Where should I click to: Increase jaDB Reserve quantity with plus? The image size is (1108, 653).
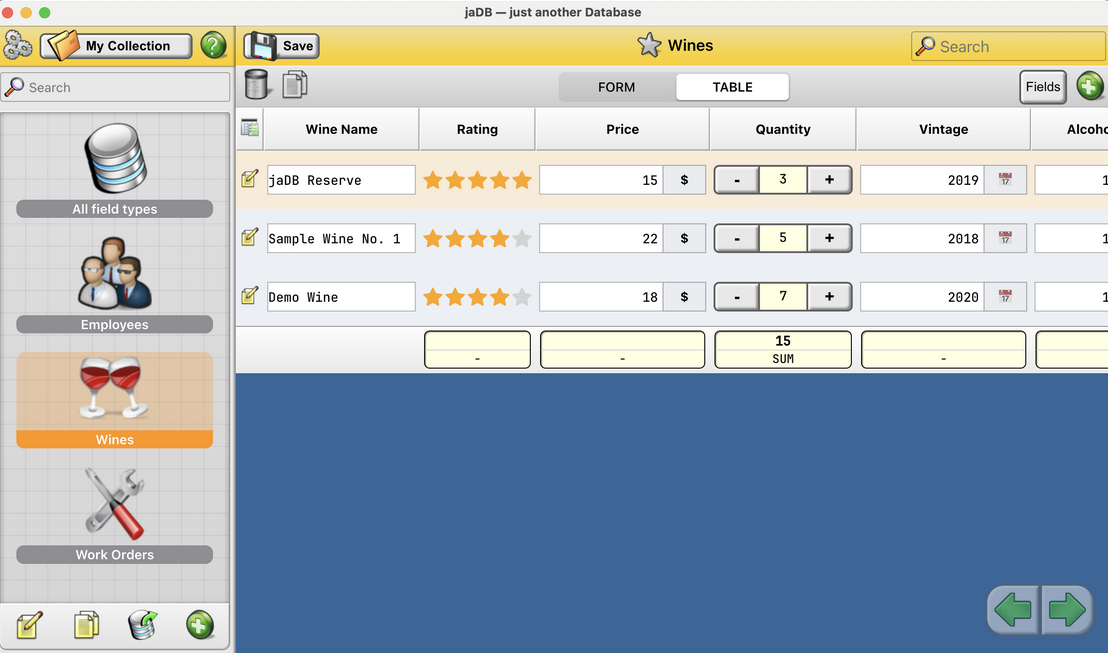(829, 180)
